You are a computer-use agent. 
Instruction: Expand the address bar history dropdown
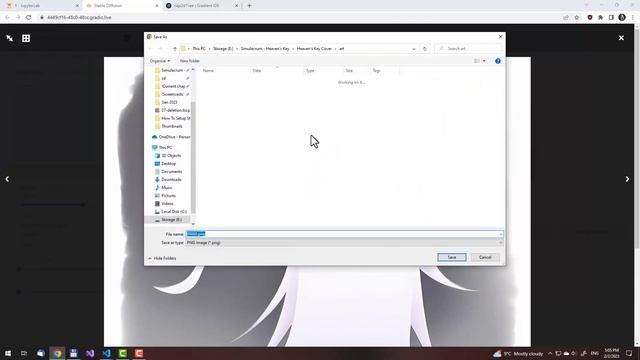(414, 49)
